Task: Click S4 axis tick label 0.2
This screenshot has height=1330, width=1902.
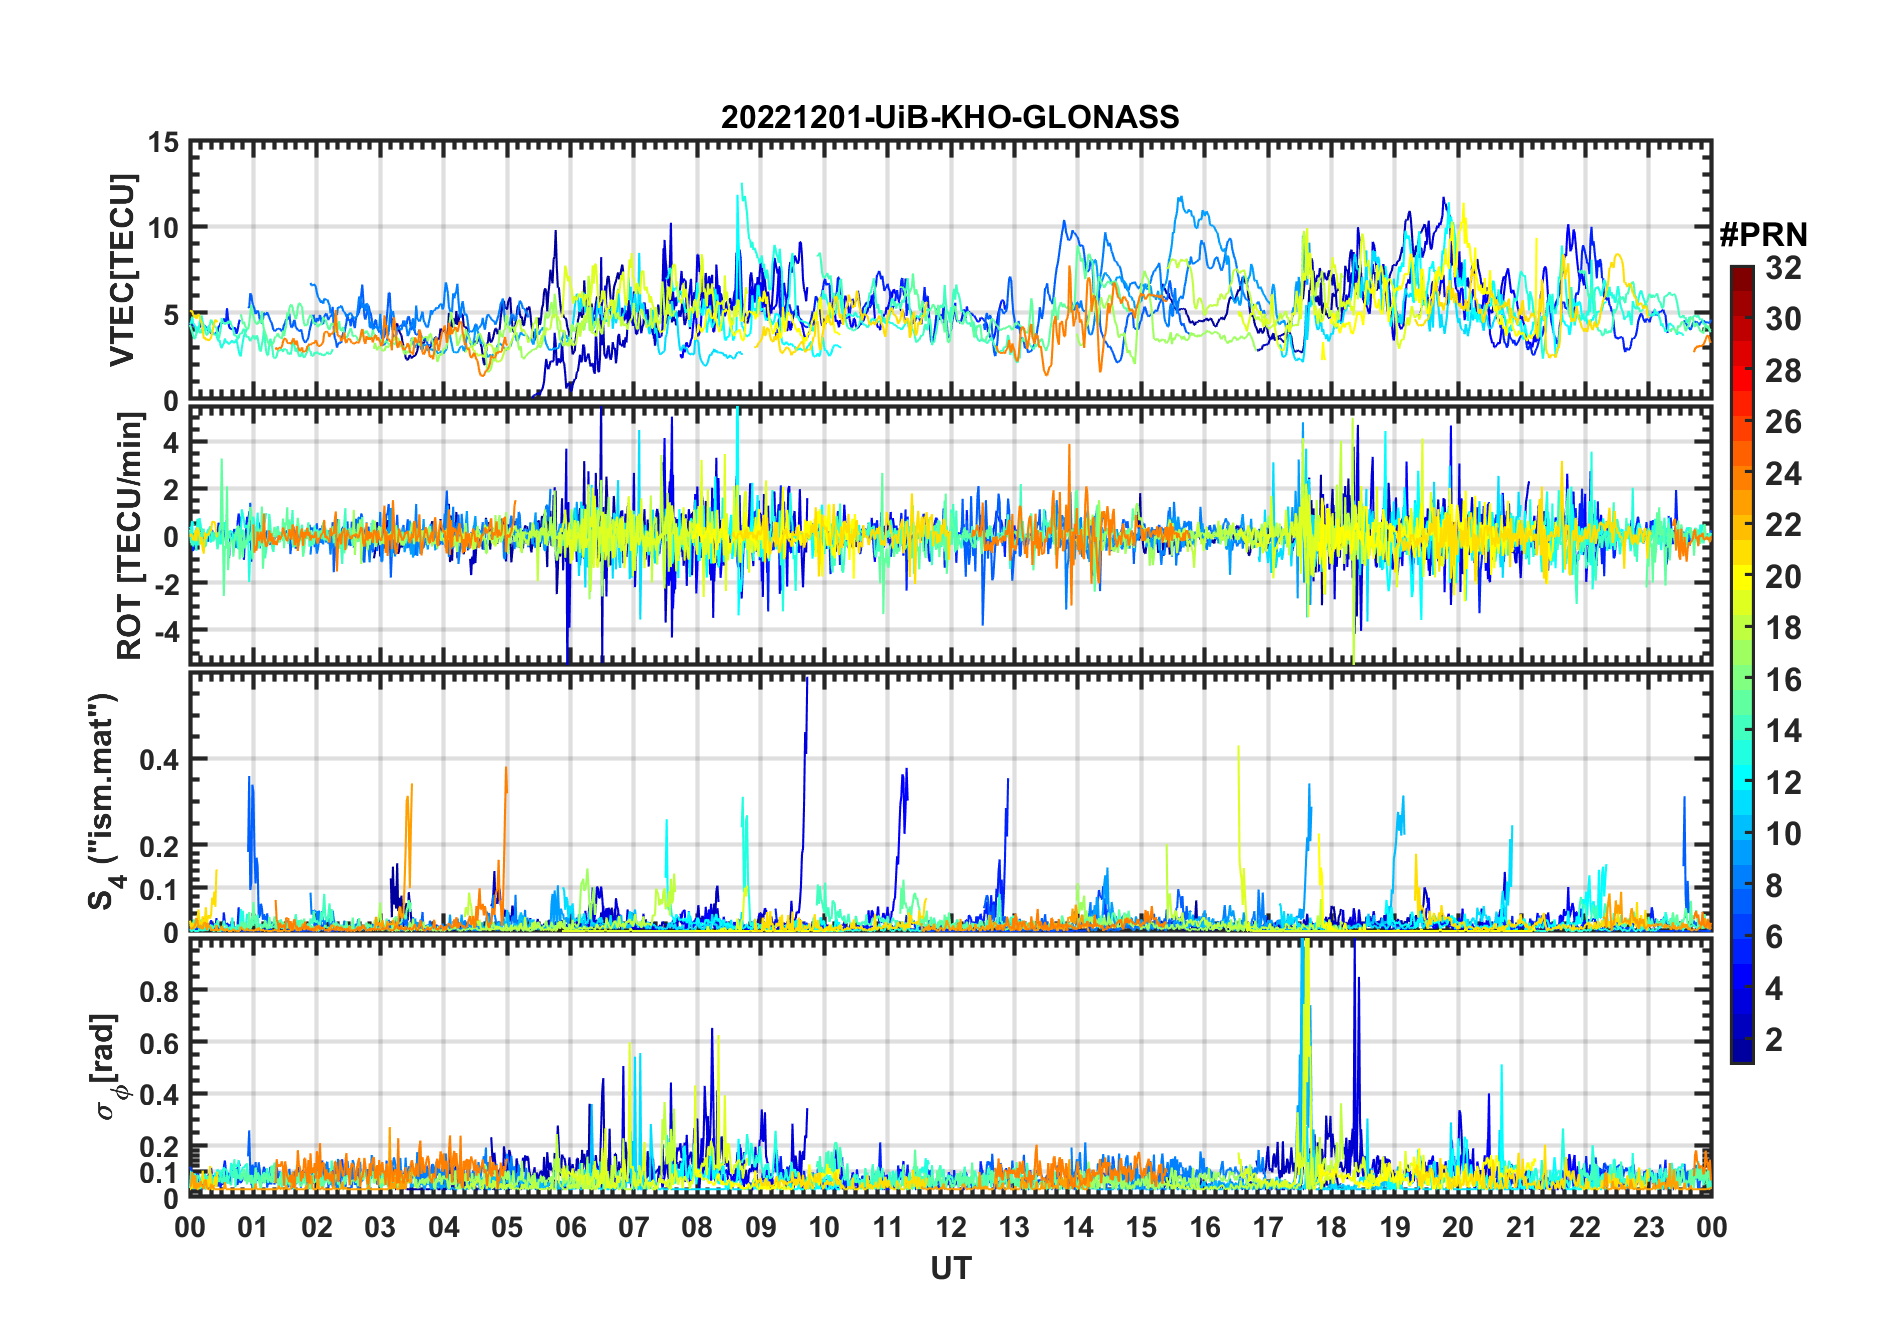Action: (159, 847)
